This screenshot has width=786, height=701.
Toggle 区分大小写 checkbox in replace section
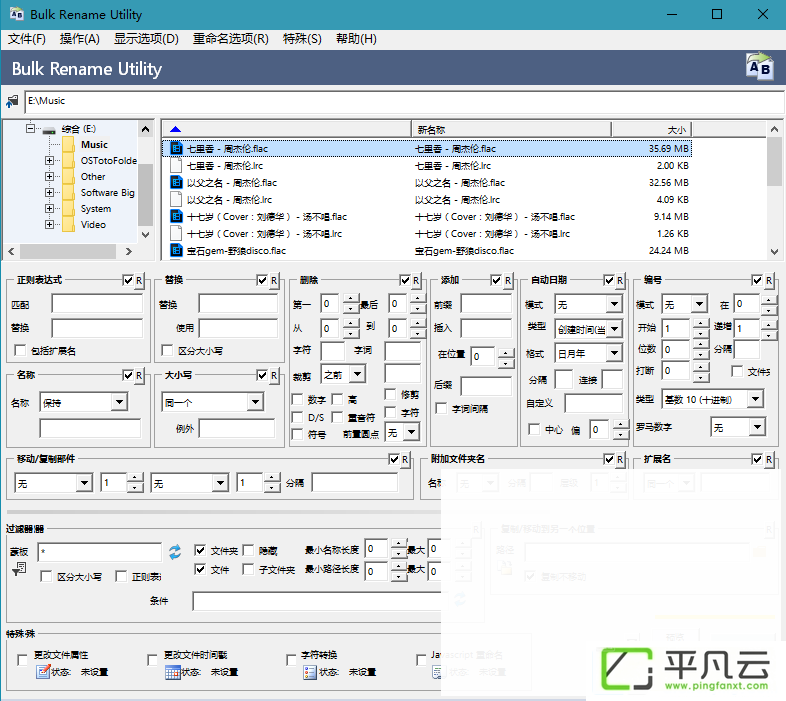click(x=167, y=350)
